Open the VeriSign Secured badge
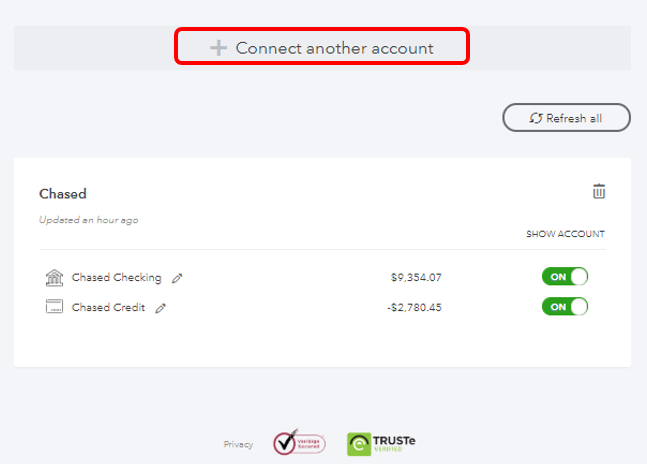 298,444
